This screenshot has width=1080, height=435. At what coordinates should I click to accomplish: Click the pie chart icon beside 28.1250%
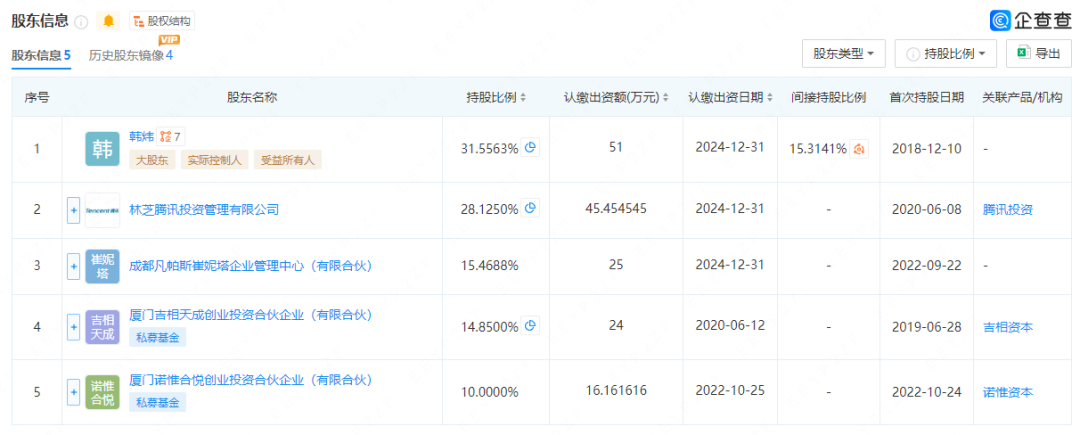531,209
